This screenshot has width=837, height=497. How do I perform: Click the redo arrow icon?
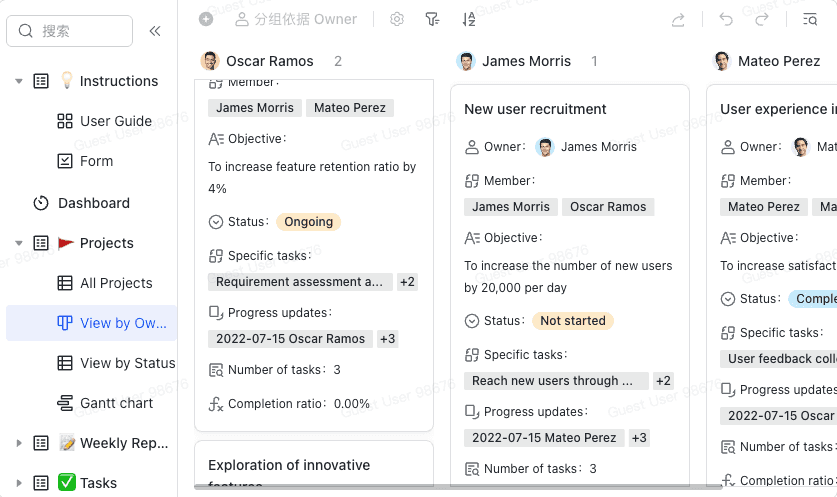(x=762, y=19)
